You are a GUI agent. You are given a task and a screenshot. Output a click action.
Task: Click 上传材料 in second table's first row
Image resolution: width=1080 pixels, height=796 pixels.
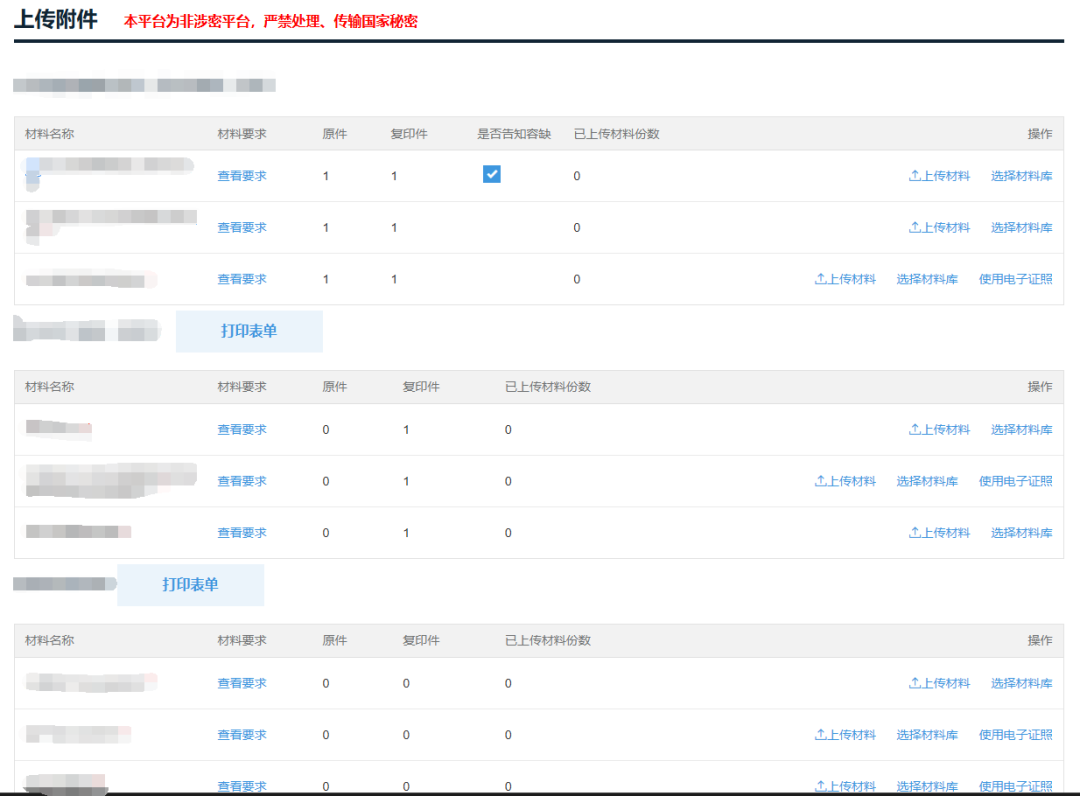coord(939,430)
